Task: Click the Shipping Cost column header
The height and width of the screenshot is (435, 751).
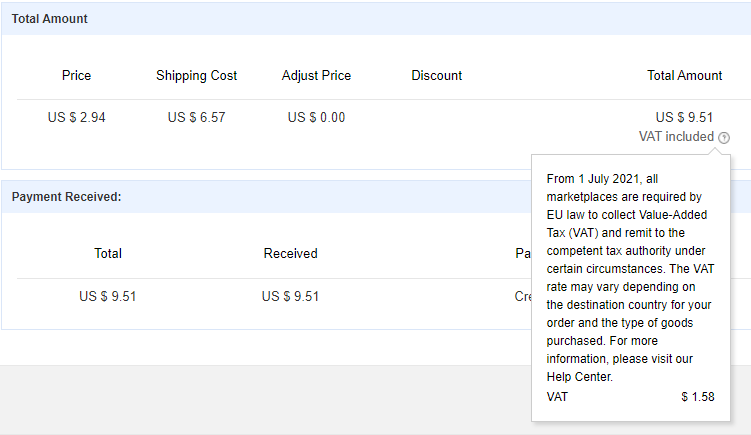Action: [x=197, y=75]
